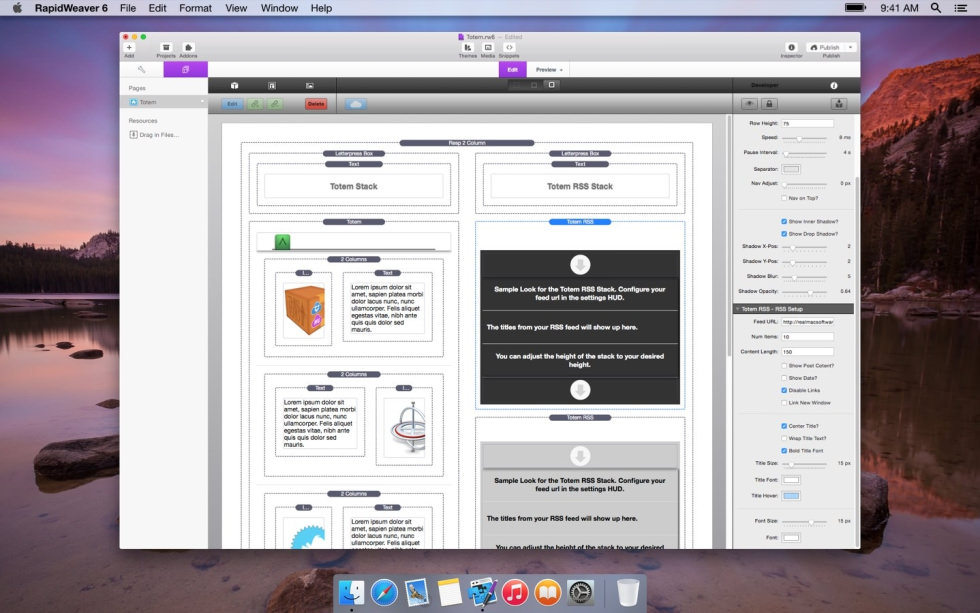This screenshot has width=980, height=613.
Task: Select the wrench setup tab in sidebar
Action: (141, 69)
